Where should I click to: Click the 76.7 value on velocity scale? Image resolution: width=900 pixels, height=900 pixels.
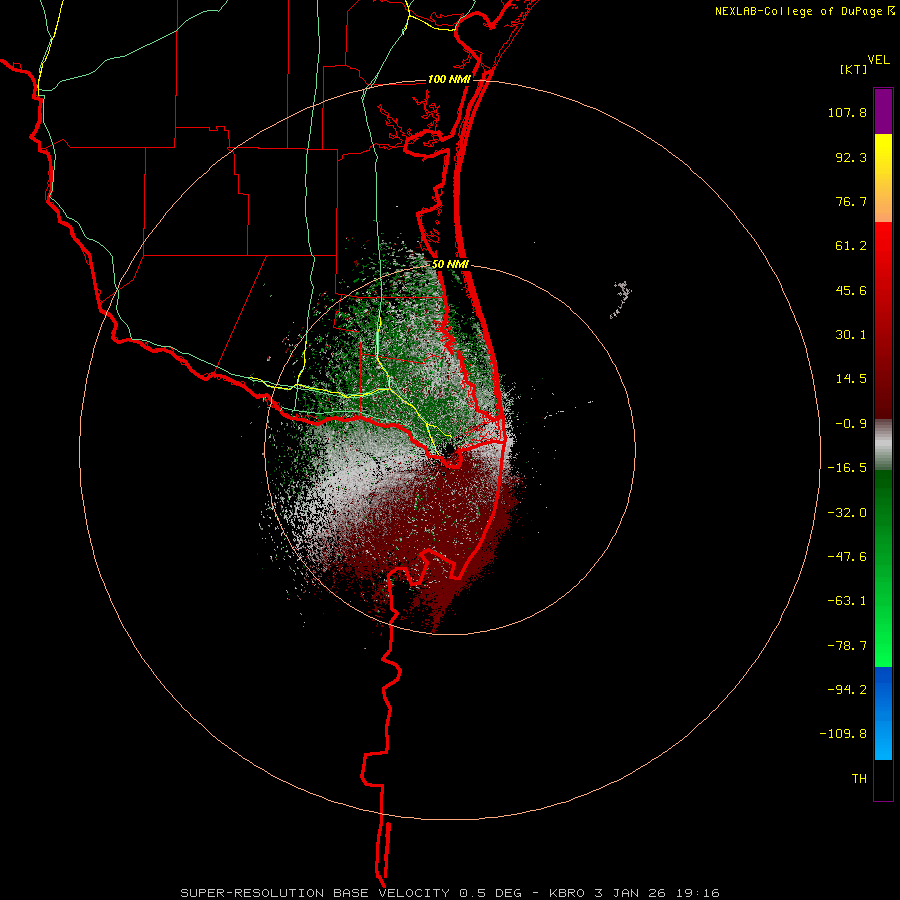click(x=851, y=201)
